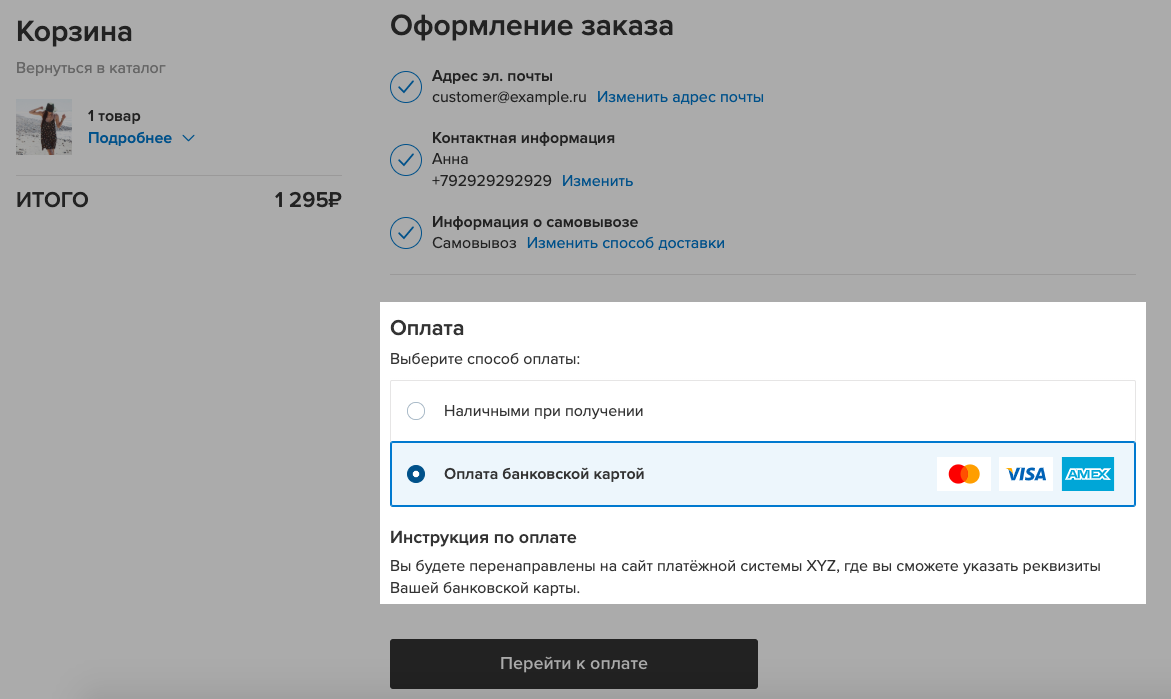The image size is (1171, 699).
Task: Click the AMEX card logo
Action: 1088,474
